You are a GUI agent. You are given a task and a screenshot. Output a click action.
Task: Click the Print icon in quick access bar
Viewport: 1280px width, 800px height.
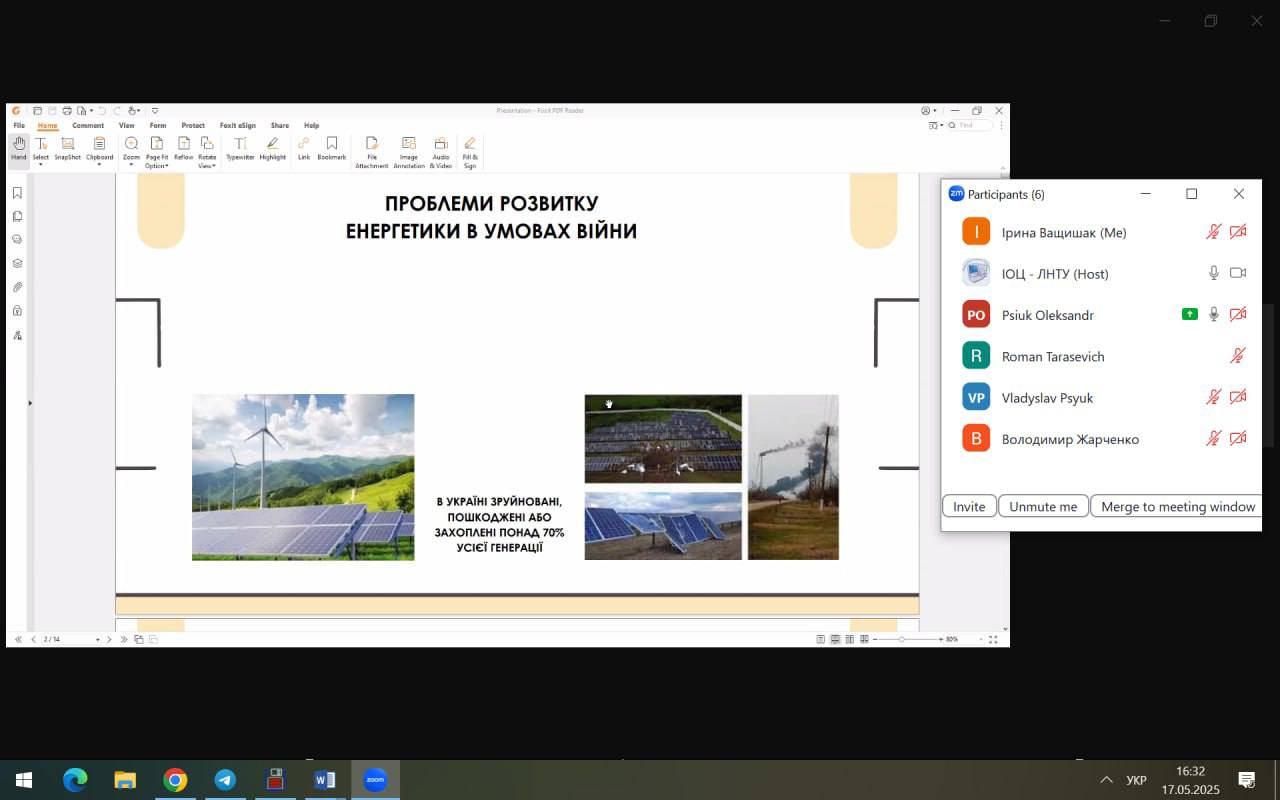click(67, 111)
